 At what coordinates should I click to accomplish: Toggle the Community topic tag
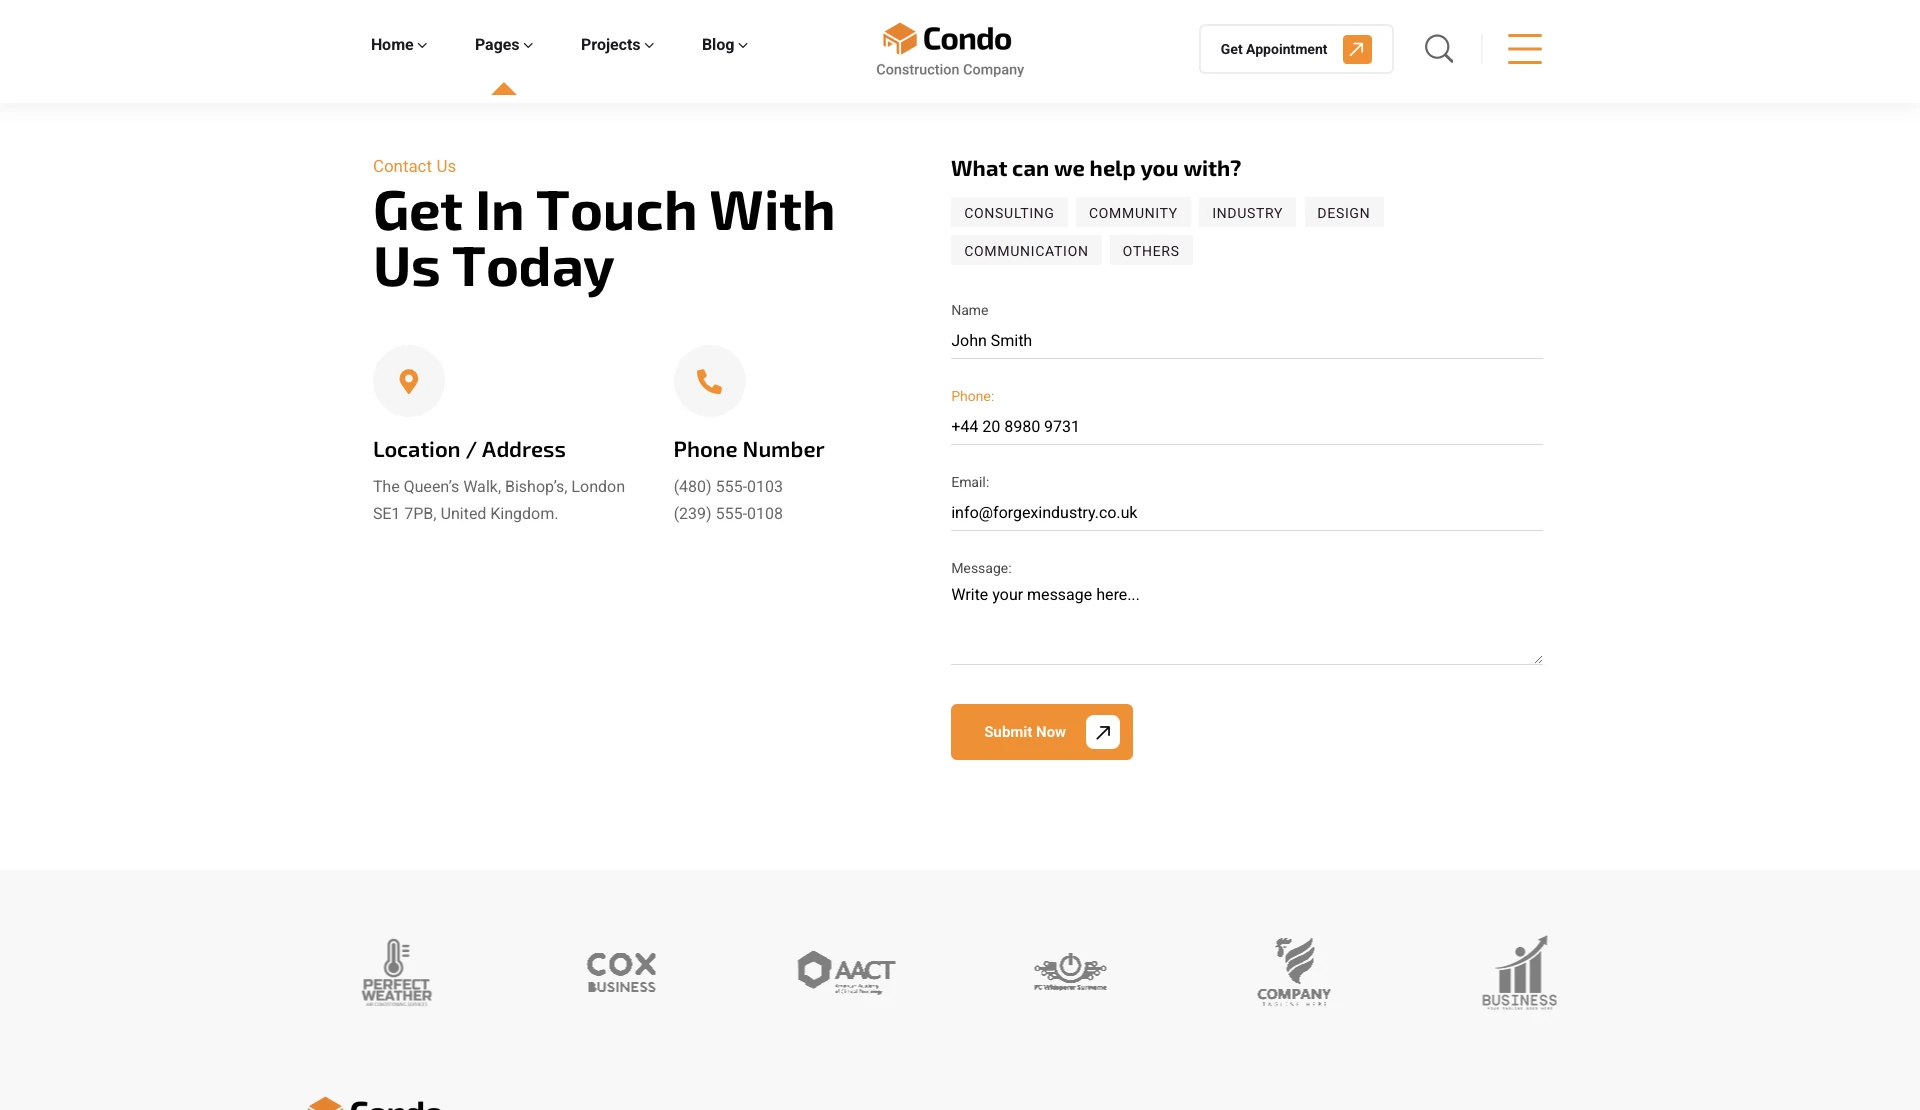point(1132,213)
